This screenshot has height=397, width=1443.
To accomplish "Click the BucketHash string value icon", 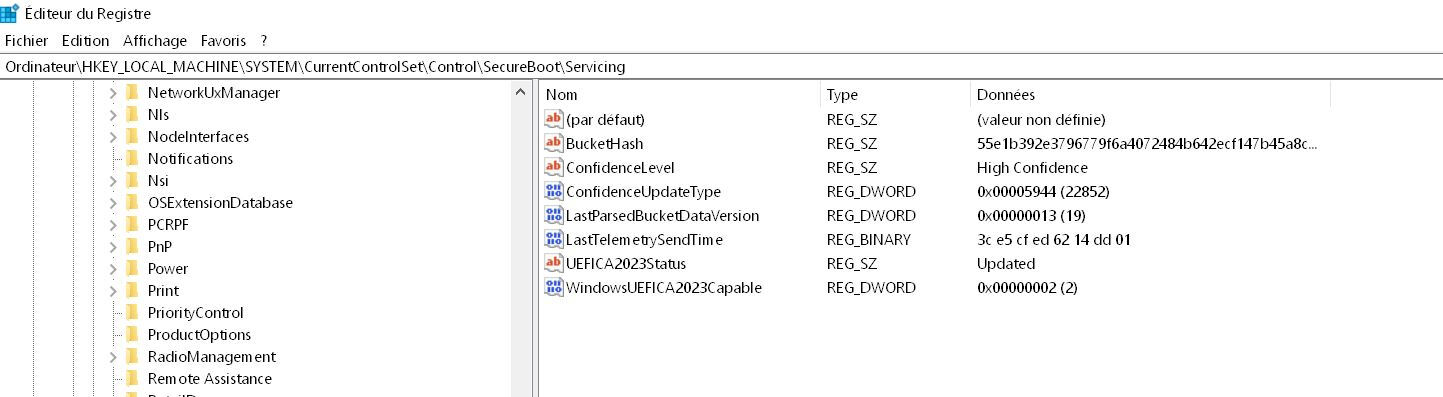I will click(554, 143).
